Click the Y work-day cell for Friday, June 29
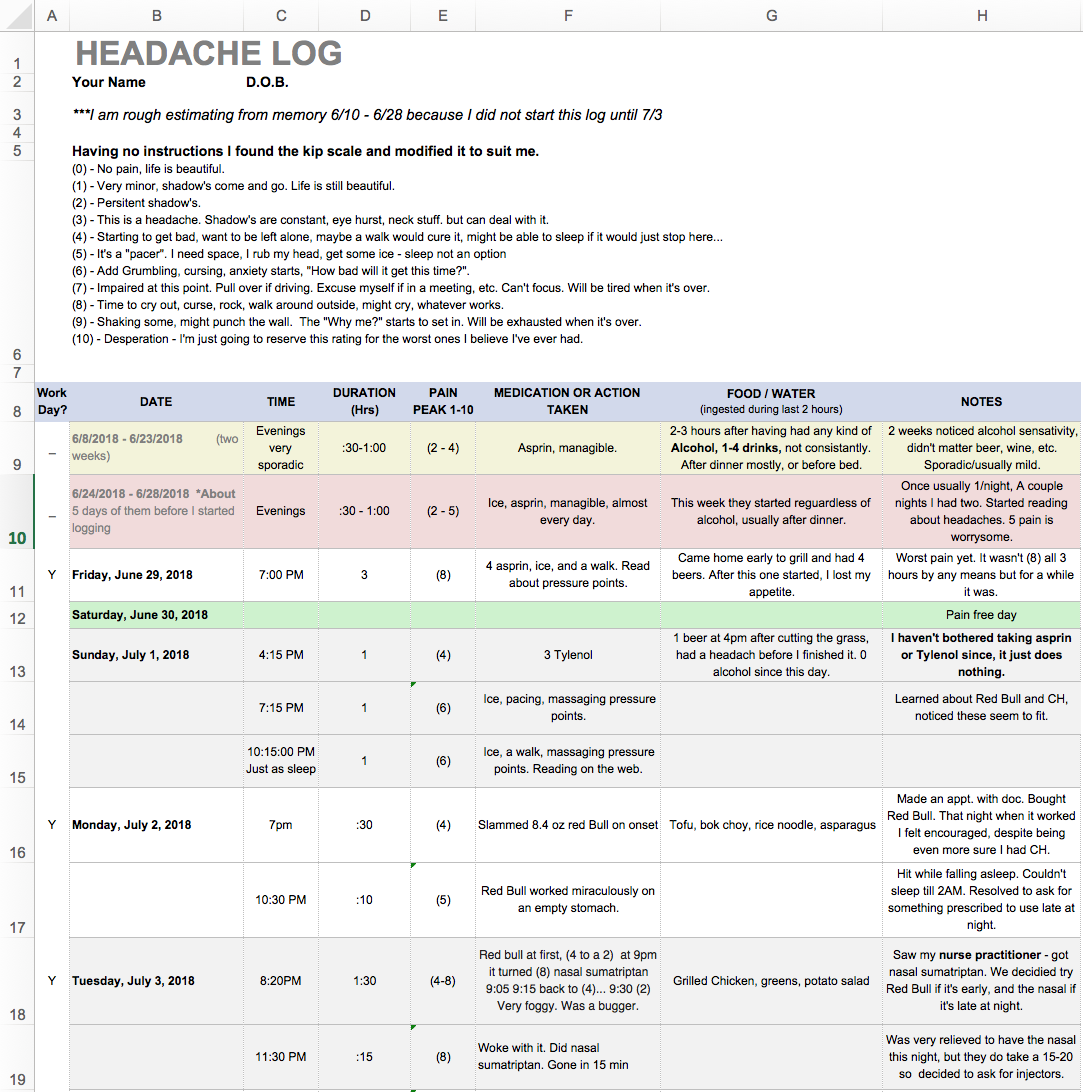The width and height of the screenshot is (1083, 1092). point(52,575)
